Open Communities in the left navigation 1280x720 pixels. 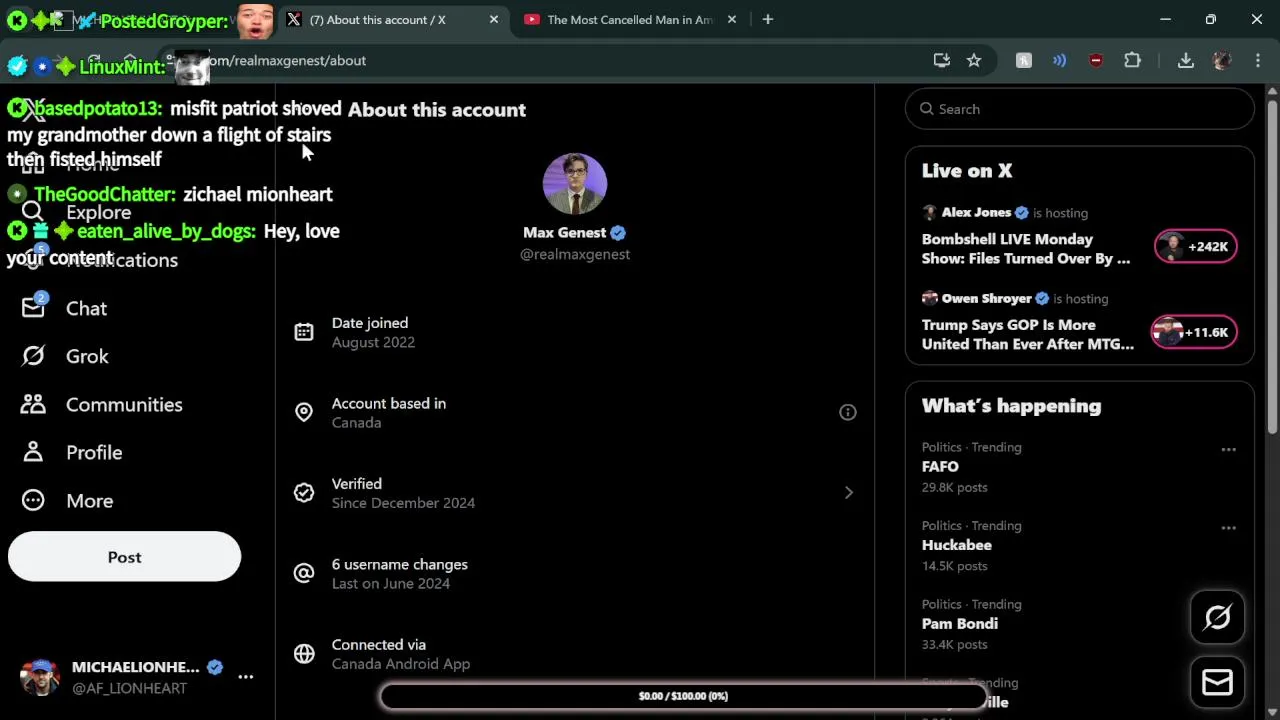[124, 404]
